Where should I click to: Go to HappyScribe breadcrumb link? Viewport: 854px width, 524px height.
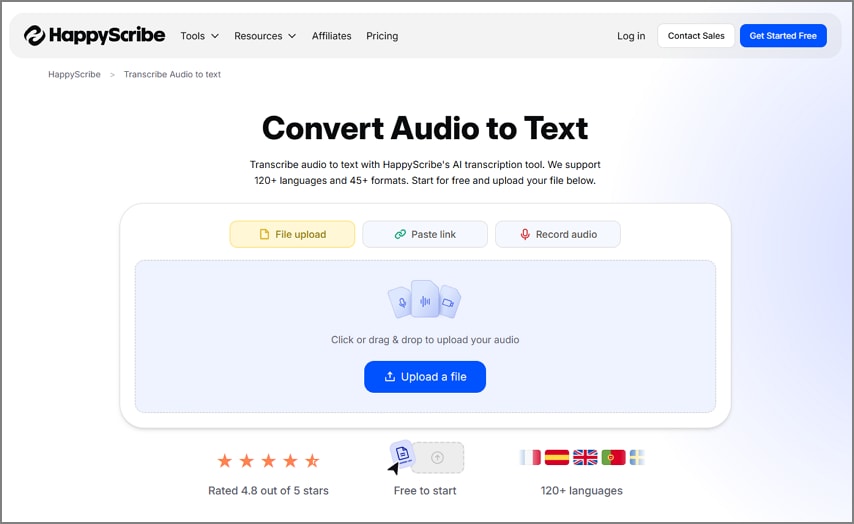click(74, 74)
